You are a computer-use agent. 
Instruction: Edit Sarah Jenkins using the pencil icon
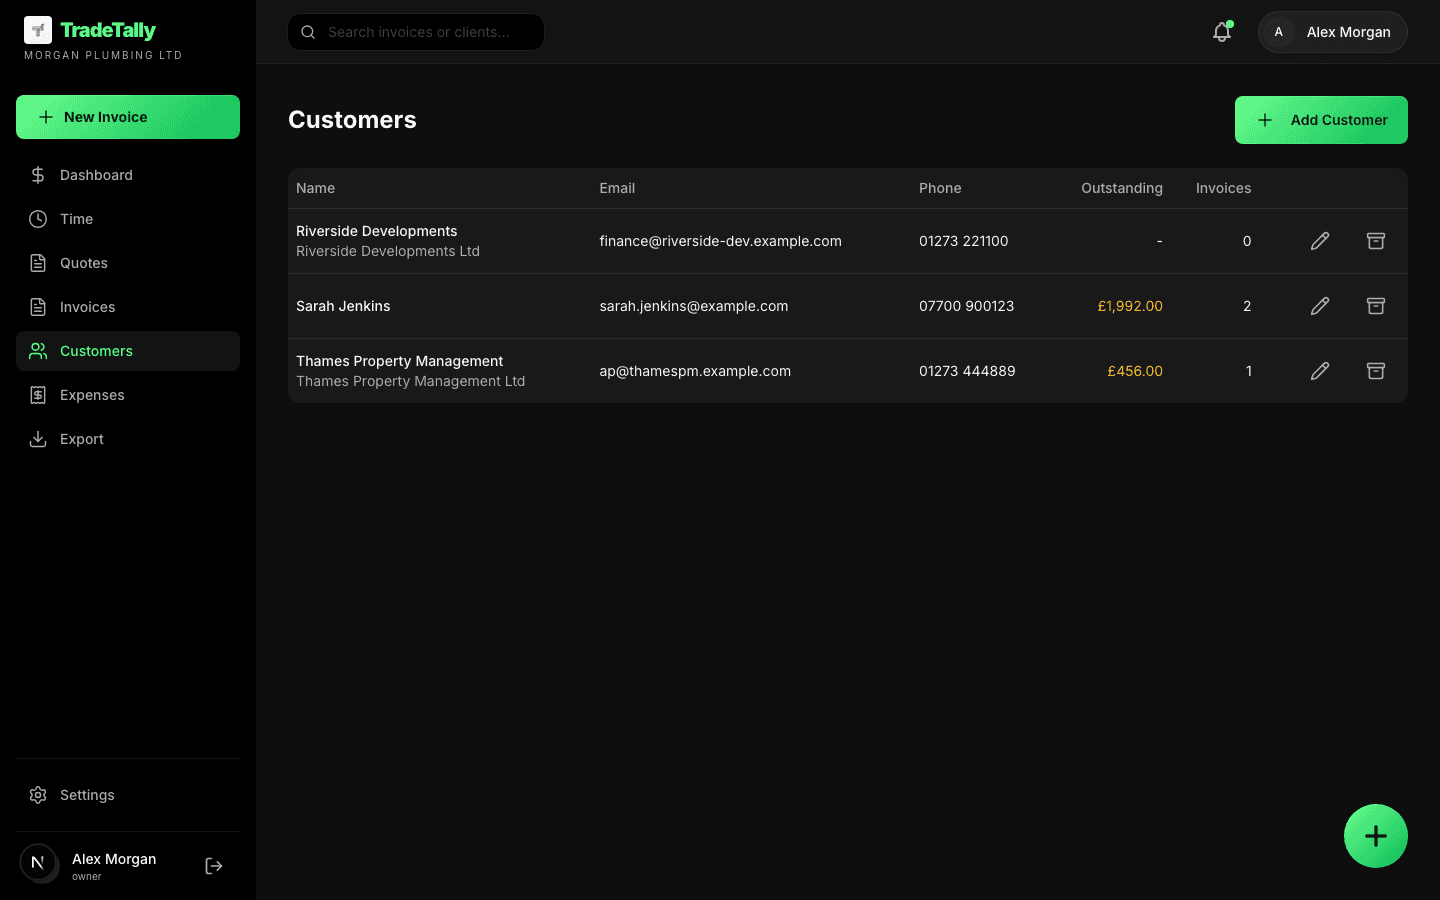[1320, 306]
